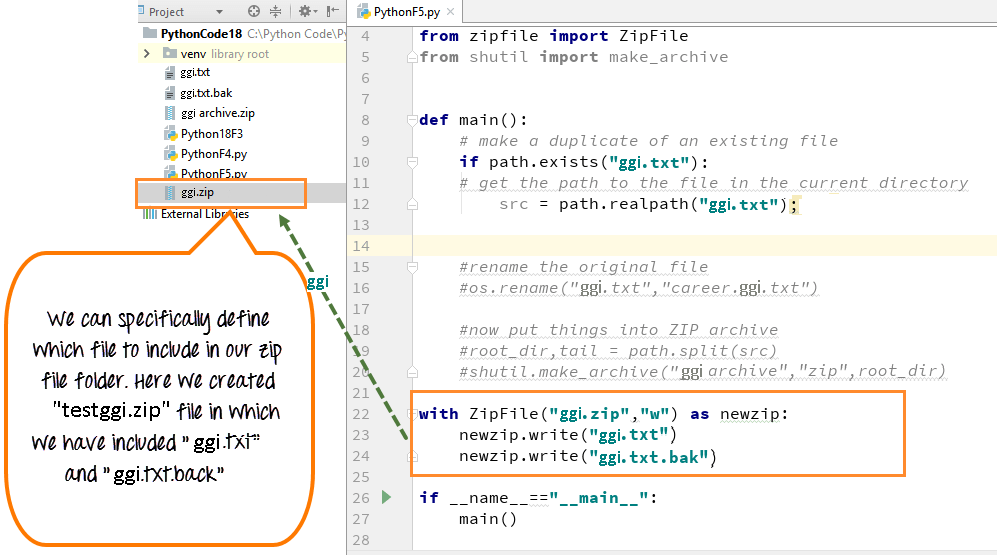Select PythonF4.py in the project tree
The image size is (997, 556).
[x=213, y=154]
